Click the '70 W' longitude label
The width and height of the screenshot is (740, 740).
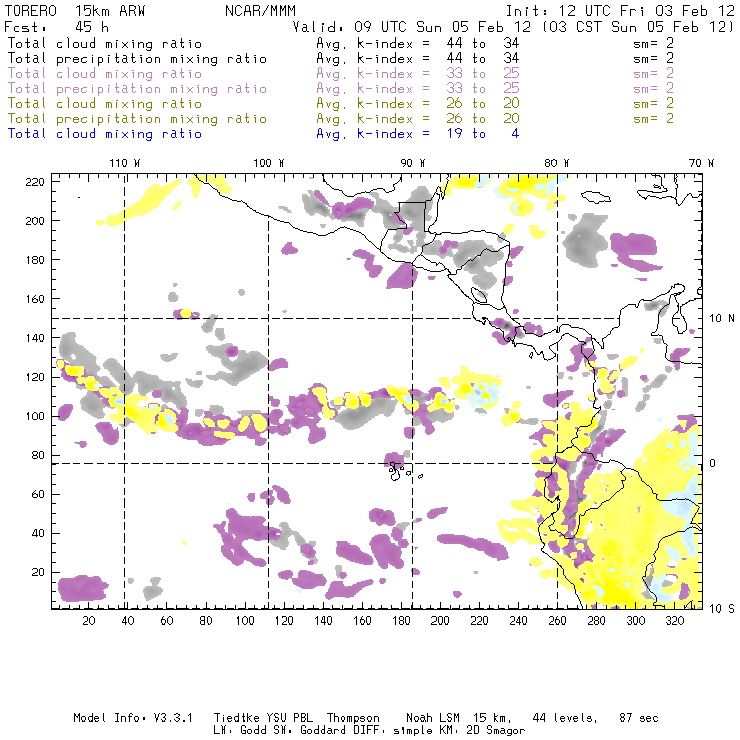pyautogui.click(x=701, y=163)
